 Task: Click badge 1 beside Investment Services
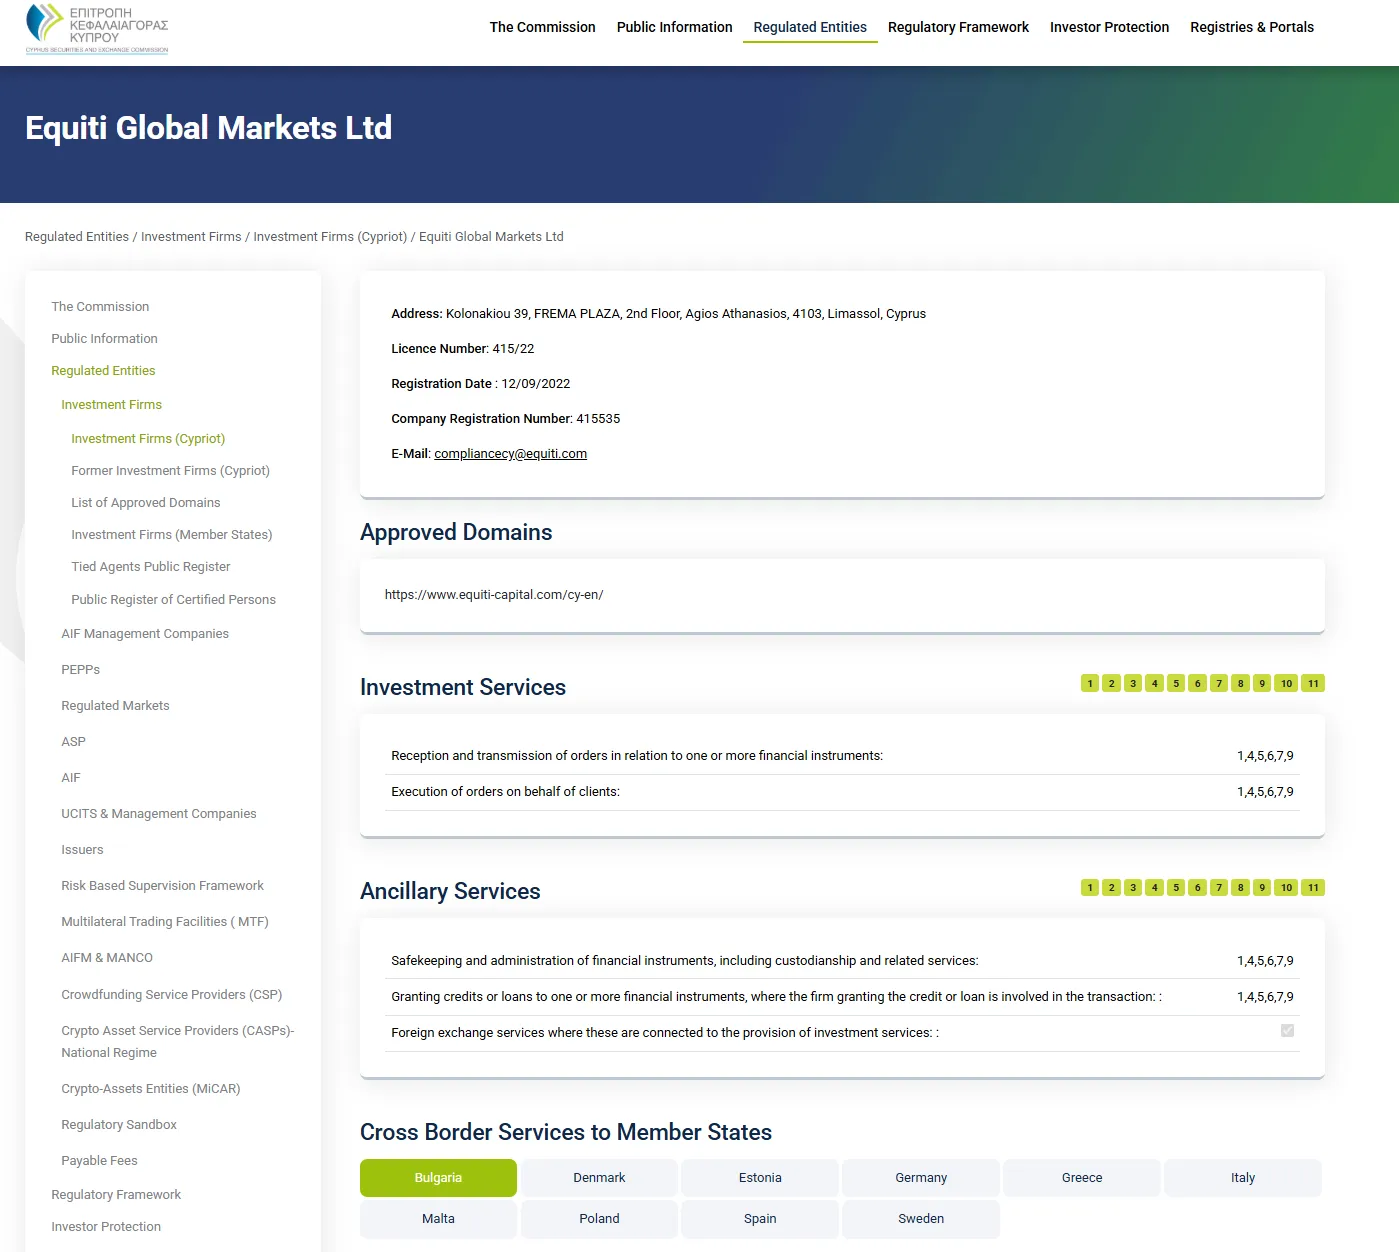coord(1090,683)
